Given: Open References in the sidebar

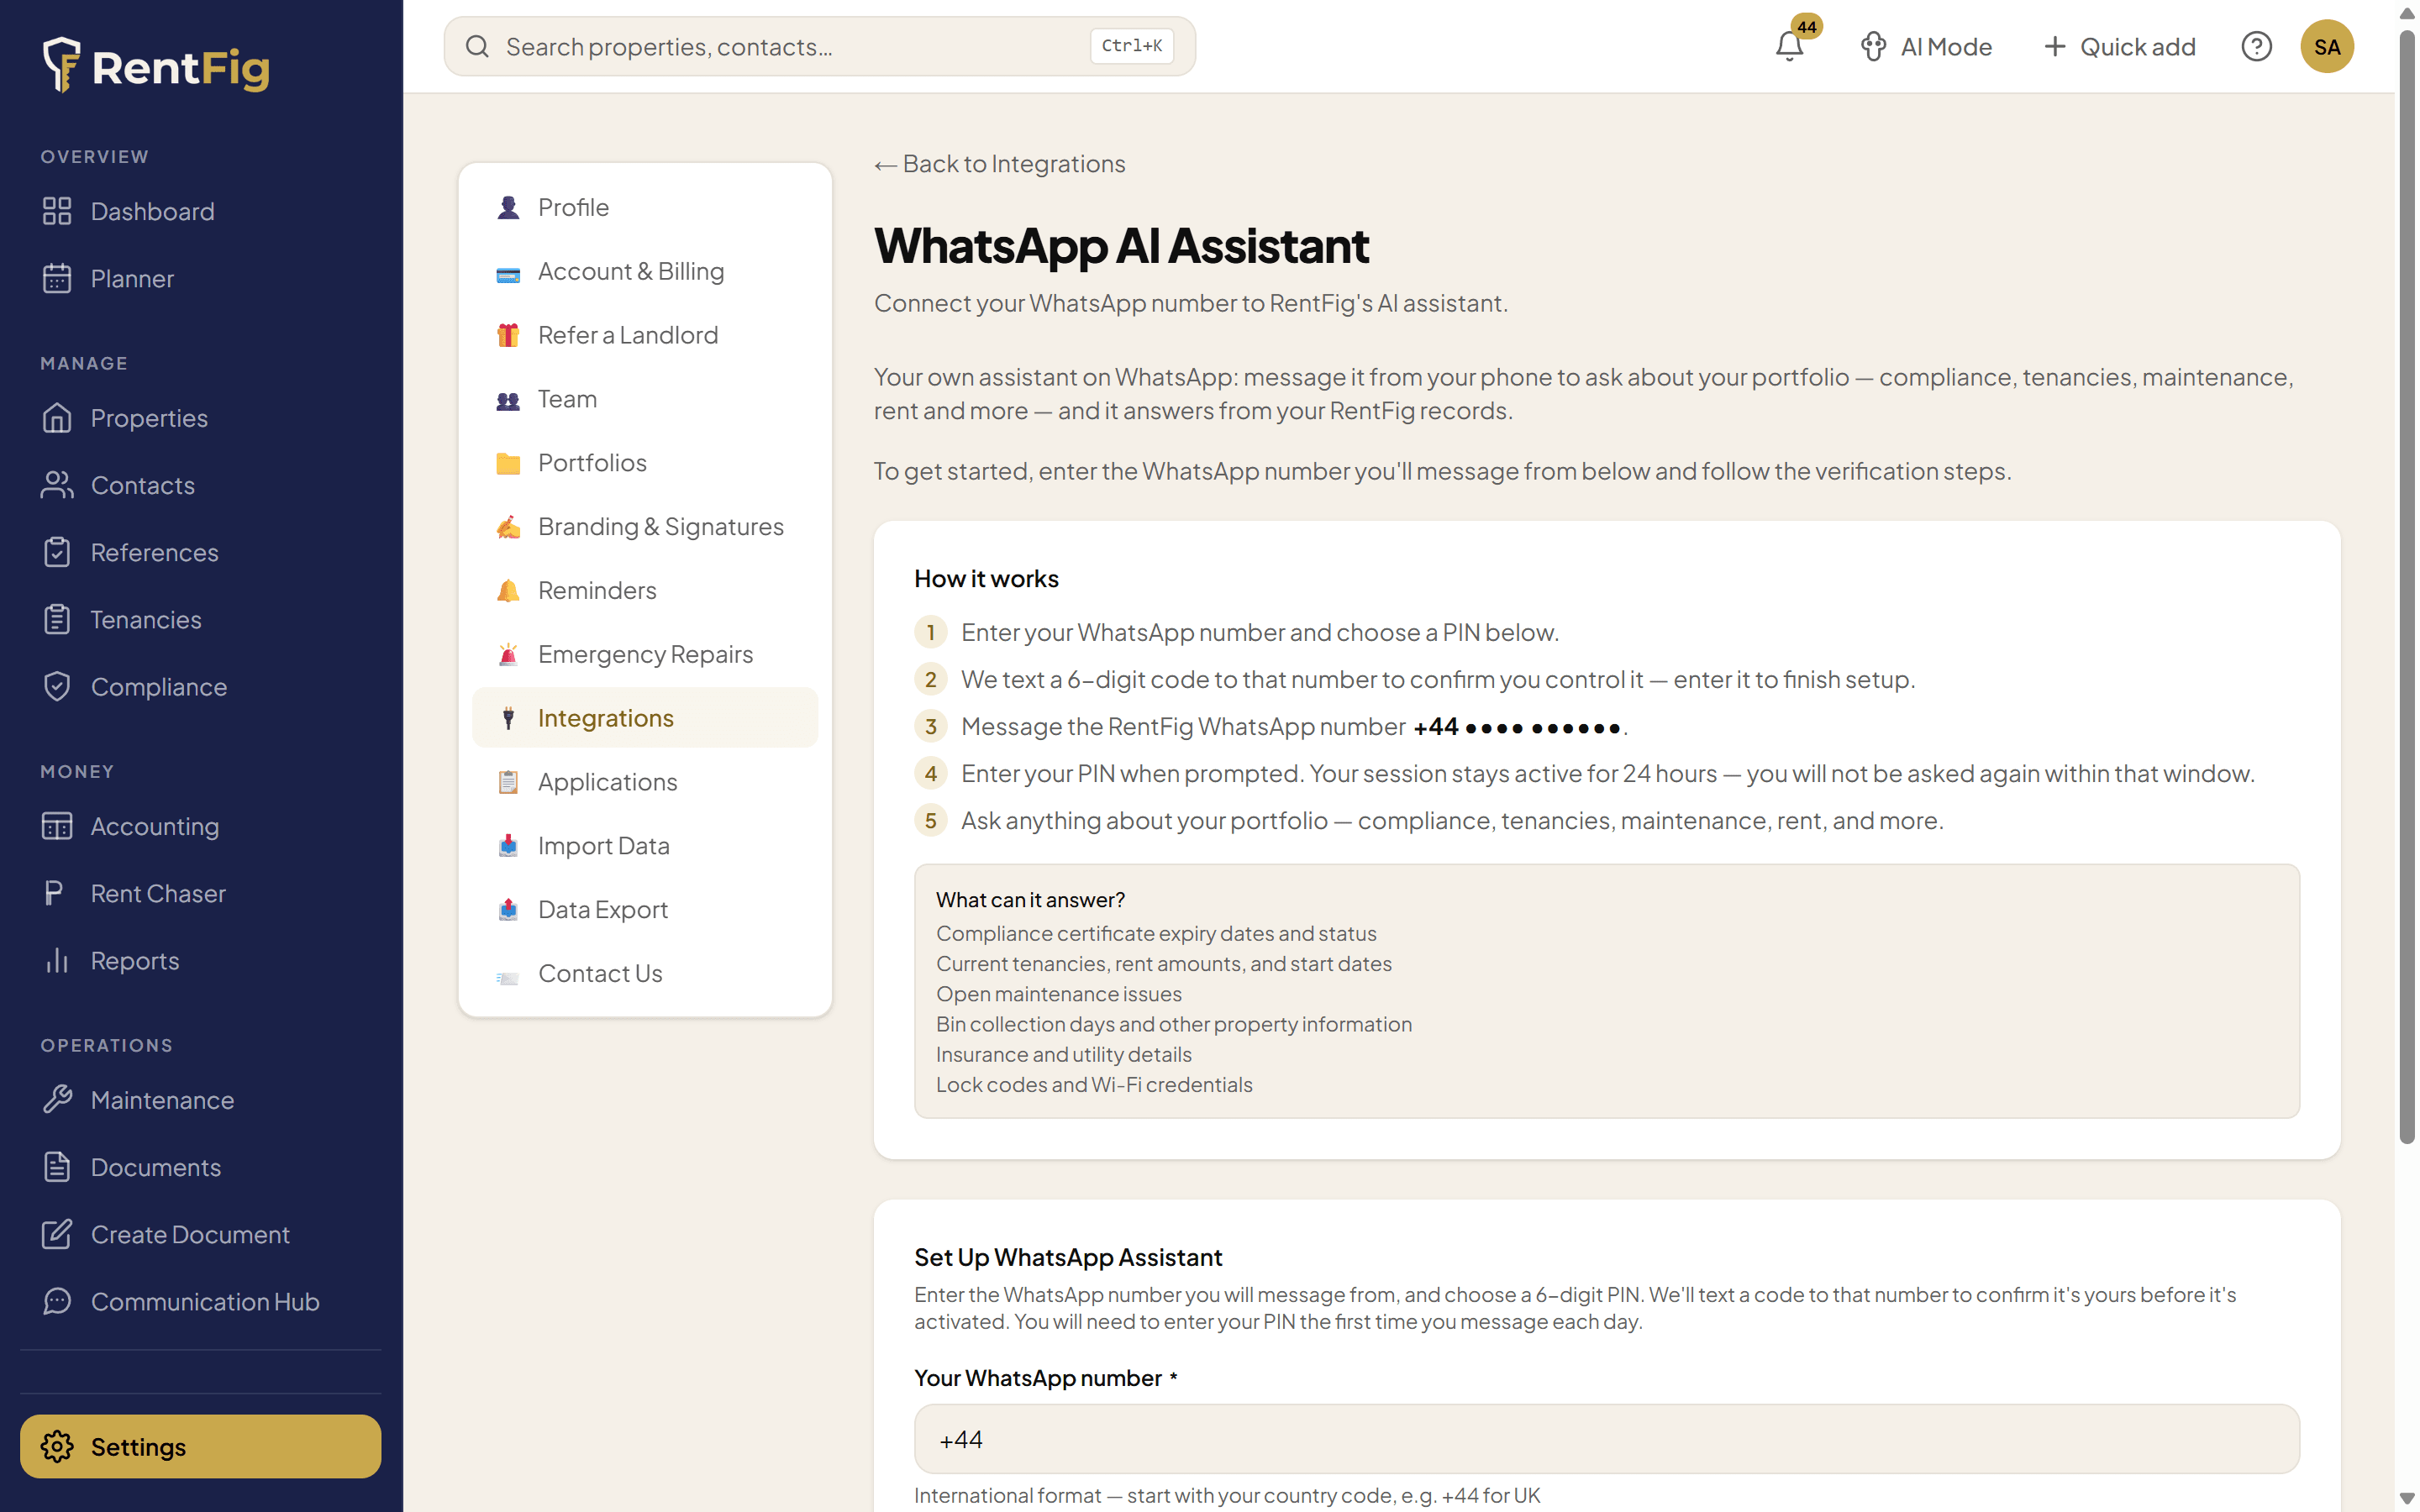Looking at the screenshot, I should 200,552.
